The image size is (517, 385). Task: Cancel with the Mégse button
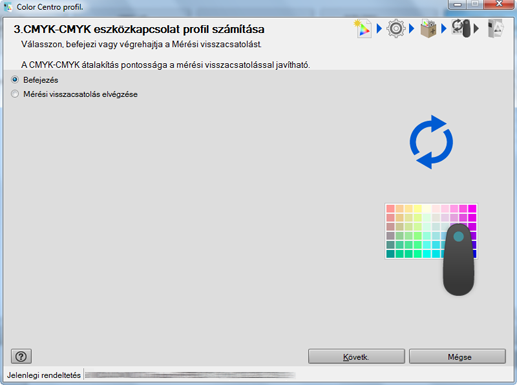(x=457, y=357)
